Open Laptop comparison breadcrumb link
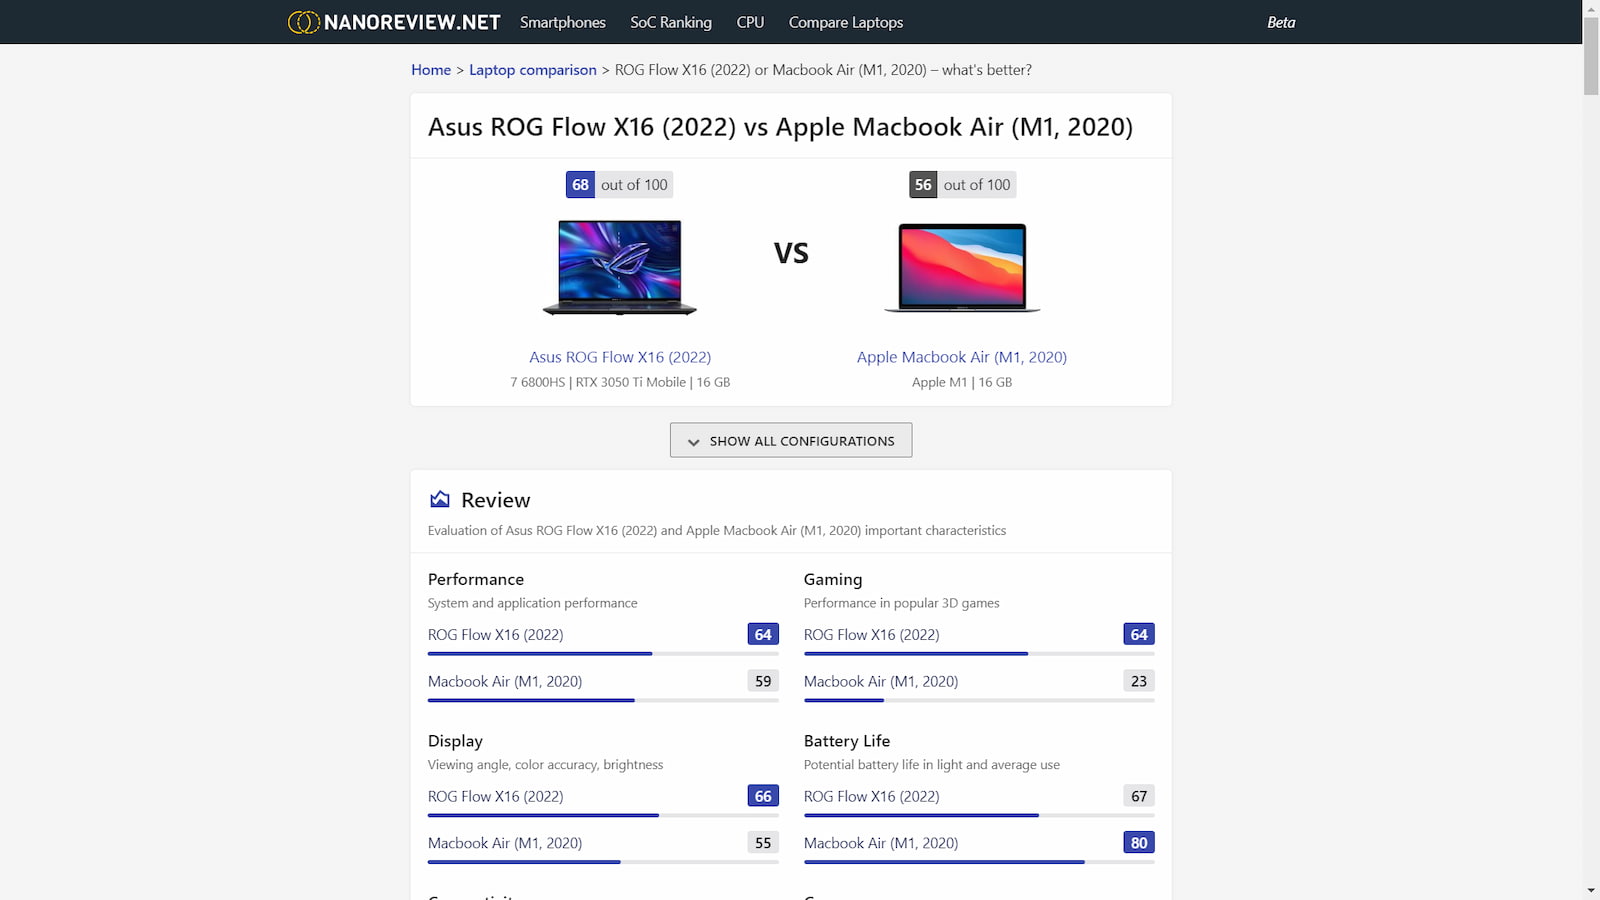Viewport: 1600px width, 900px height. (533, 70)
